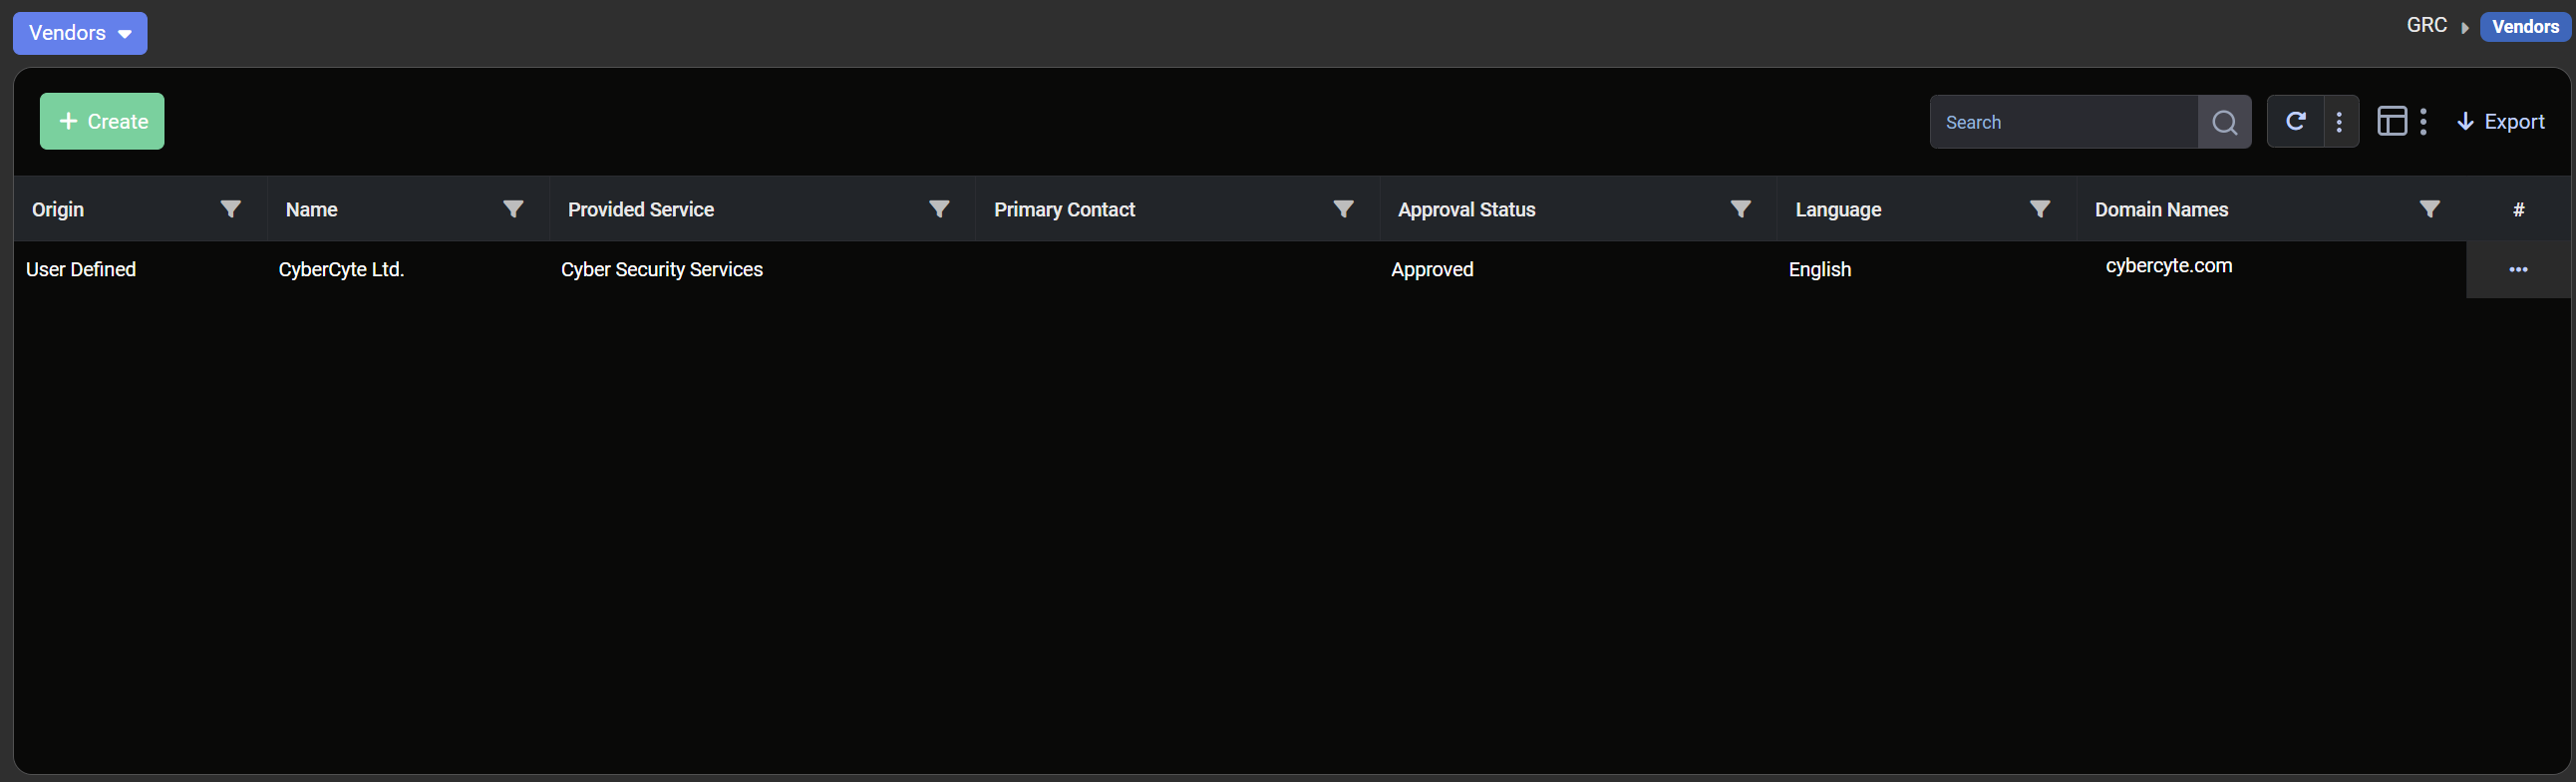Image resolution: width=2576 pixels, height=782 pixels.
Task: Click the cybercyte.com domain cell
Action: click(x=2168, y=266)
